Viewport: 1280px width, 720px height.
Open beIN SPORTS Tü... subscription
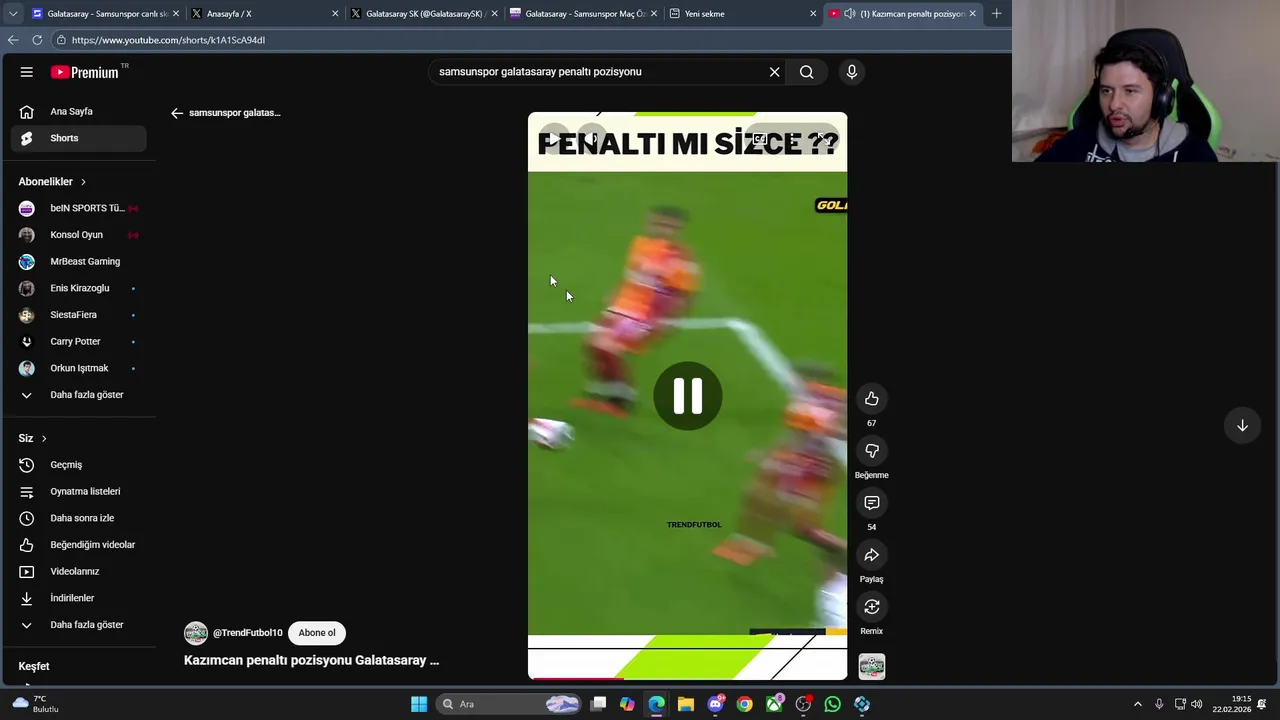tap(78, 208)
